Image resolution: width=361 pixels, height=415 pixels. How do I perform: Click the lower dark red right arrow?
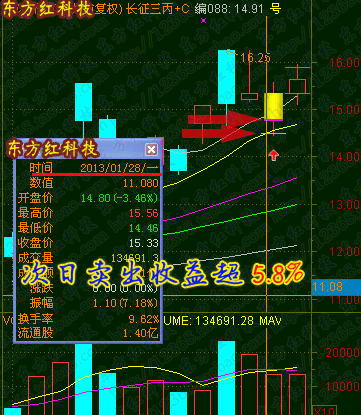pos(220,134)
